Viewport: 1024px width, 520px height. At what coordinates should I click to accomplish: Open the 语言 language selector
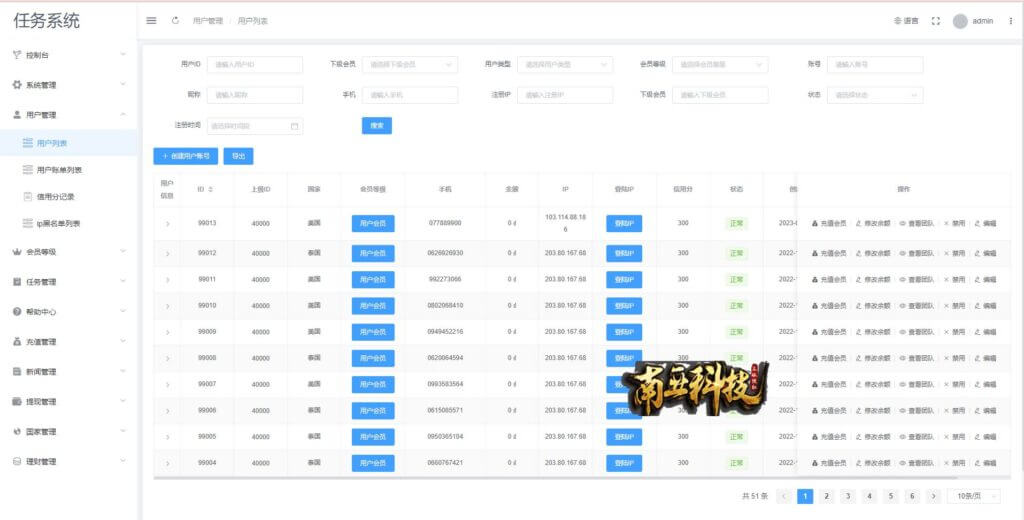(x=906, y=21)
